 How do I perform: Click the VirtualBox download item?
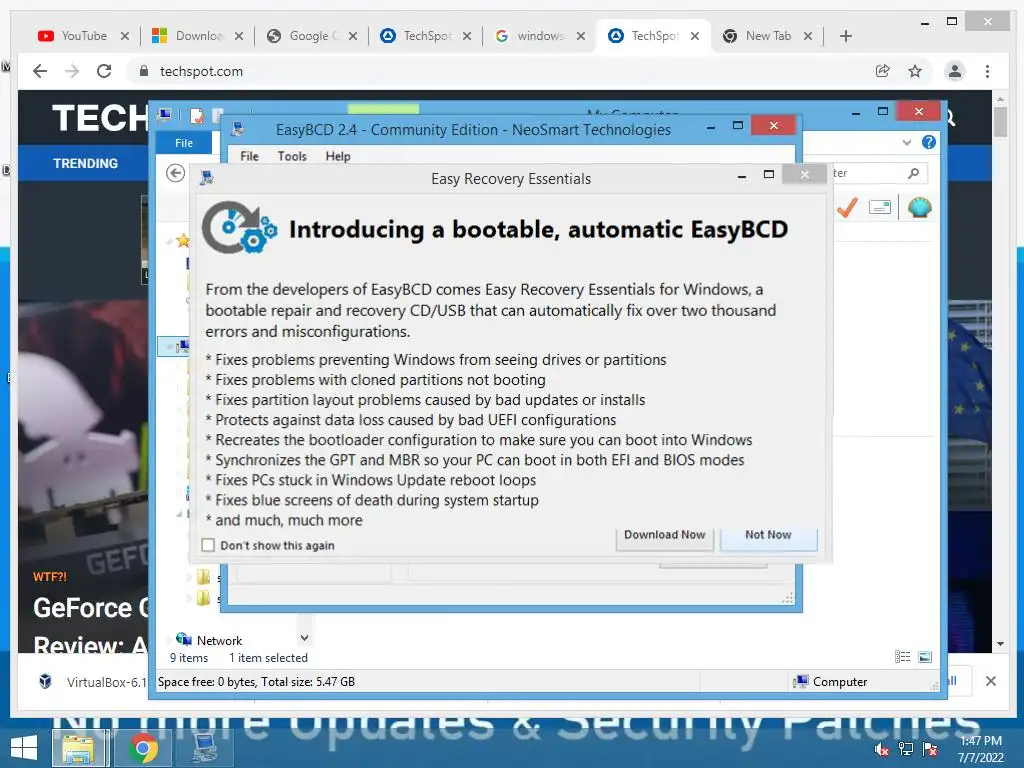click(91, 682)
